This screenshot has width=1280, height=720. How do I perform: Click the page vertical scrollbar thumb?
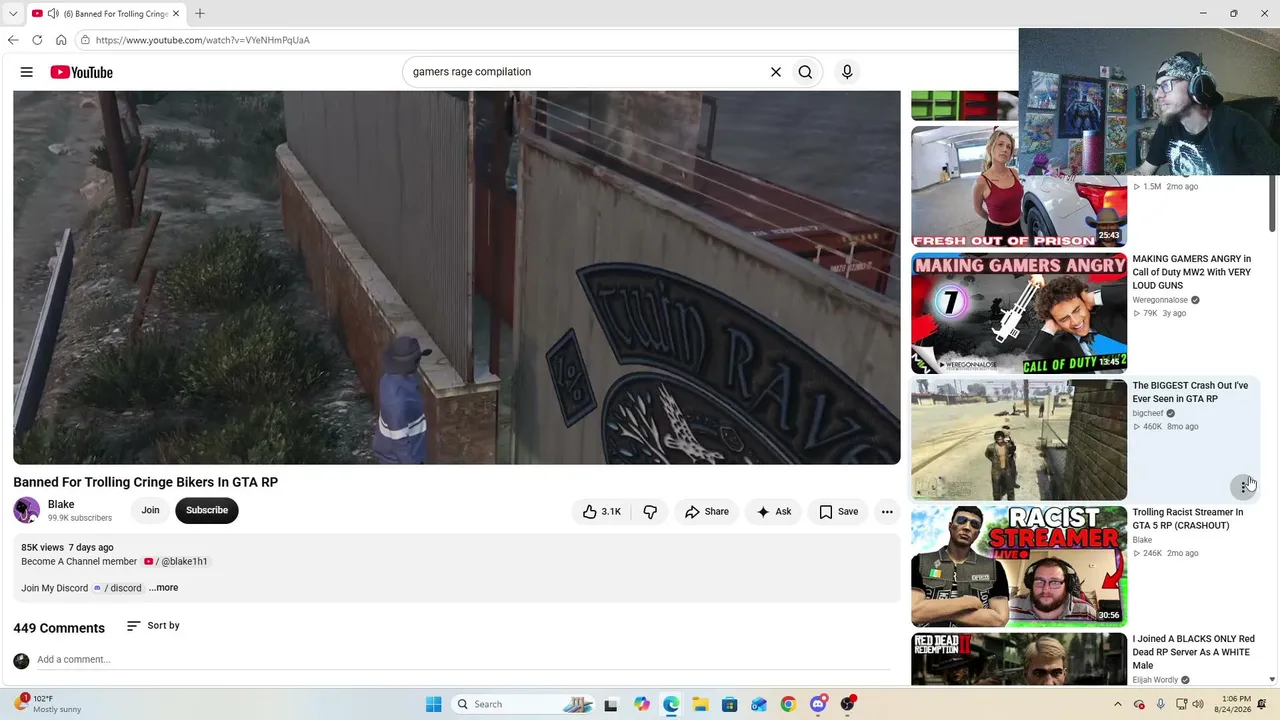[x=1272, y=203]
